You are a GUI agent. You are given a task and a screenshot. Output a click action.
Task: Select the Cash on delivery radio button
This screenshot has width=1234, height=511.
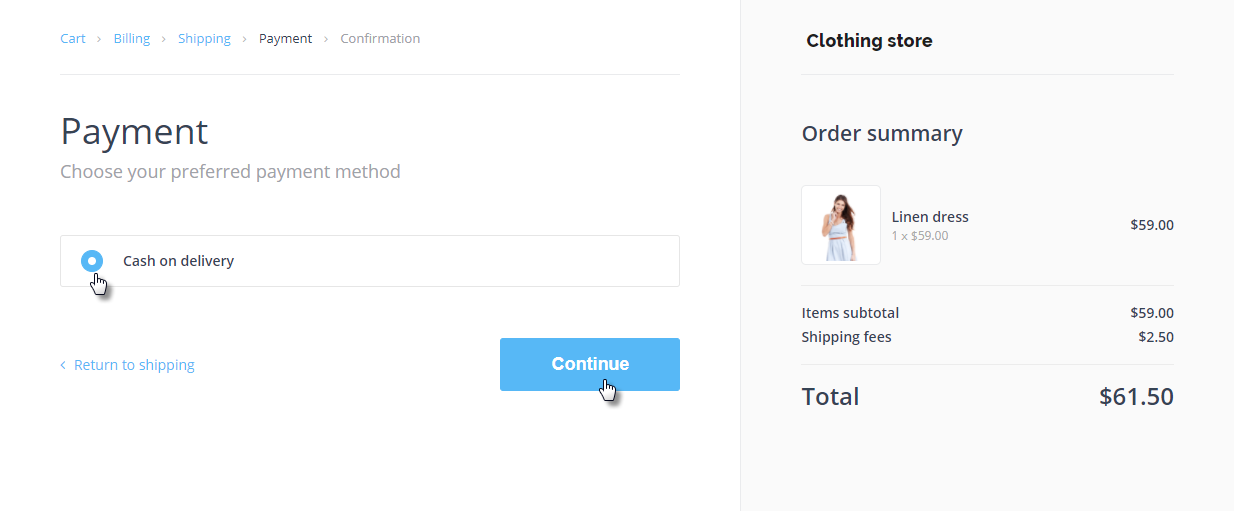click(92, 261)
